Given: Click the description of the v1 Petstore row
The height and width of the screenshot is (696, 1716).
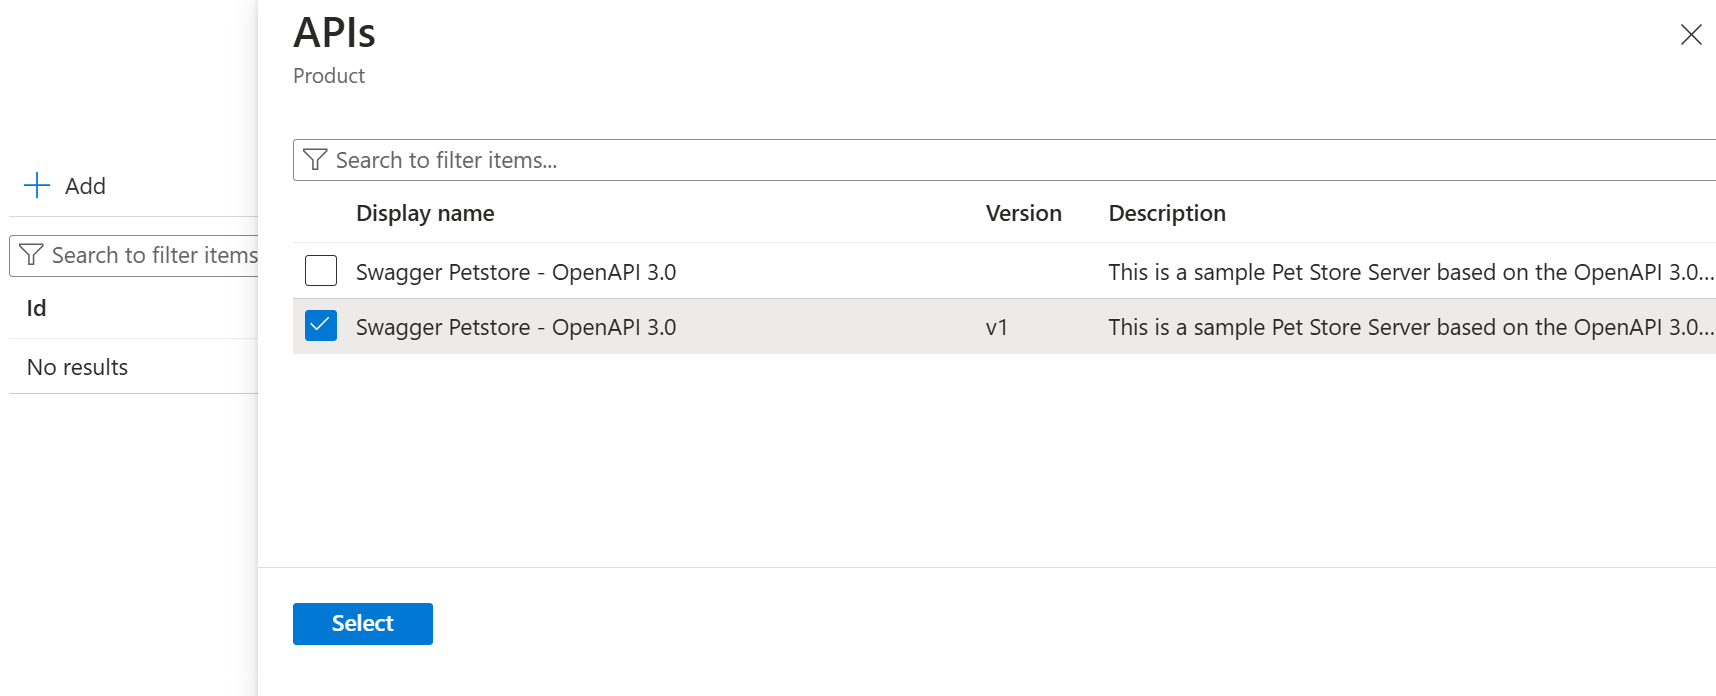Looking at the screenshot, I should tap(1411, 327).
